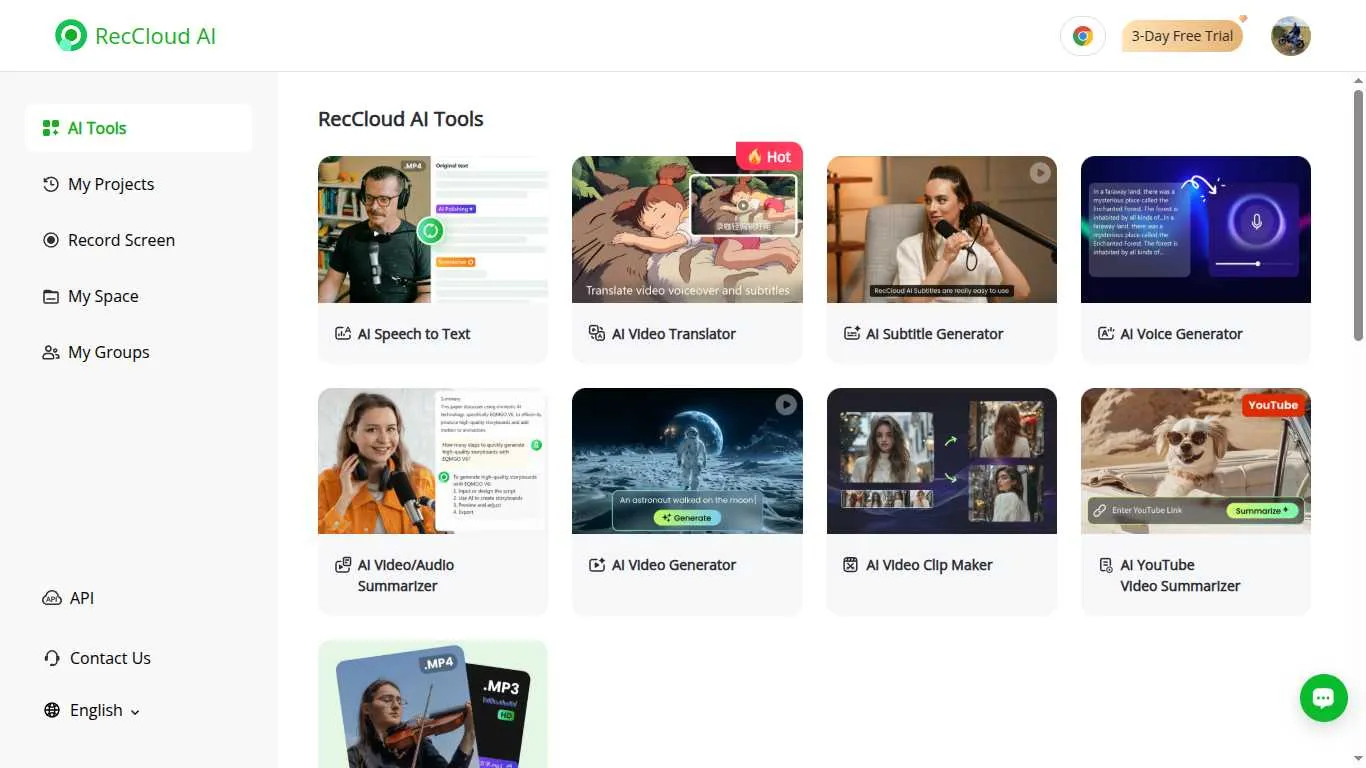
Task: Click the Record Screen circle icon
Action: (51, 240)
